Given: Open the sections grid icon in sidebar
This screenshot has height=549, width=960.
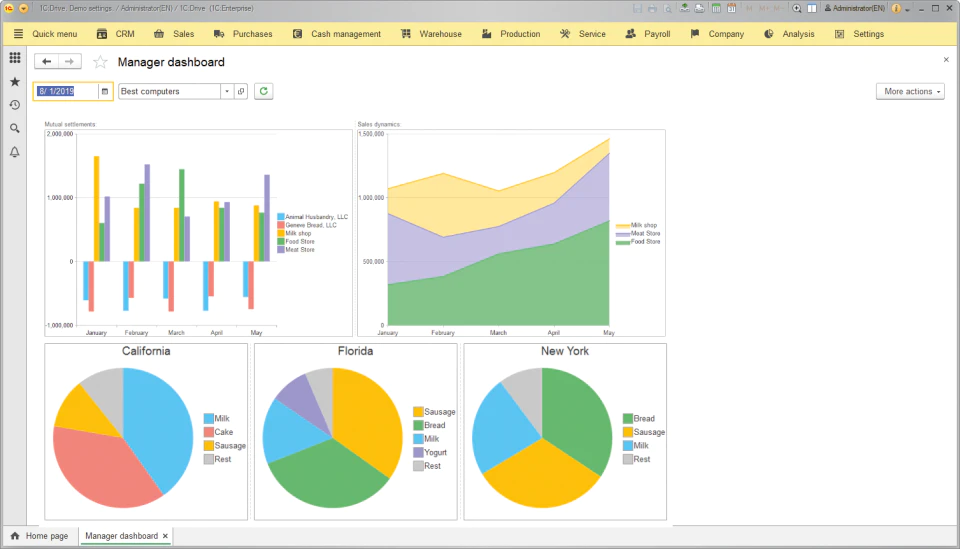Looking at the screenshot, I should pos(15,58).
